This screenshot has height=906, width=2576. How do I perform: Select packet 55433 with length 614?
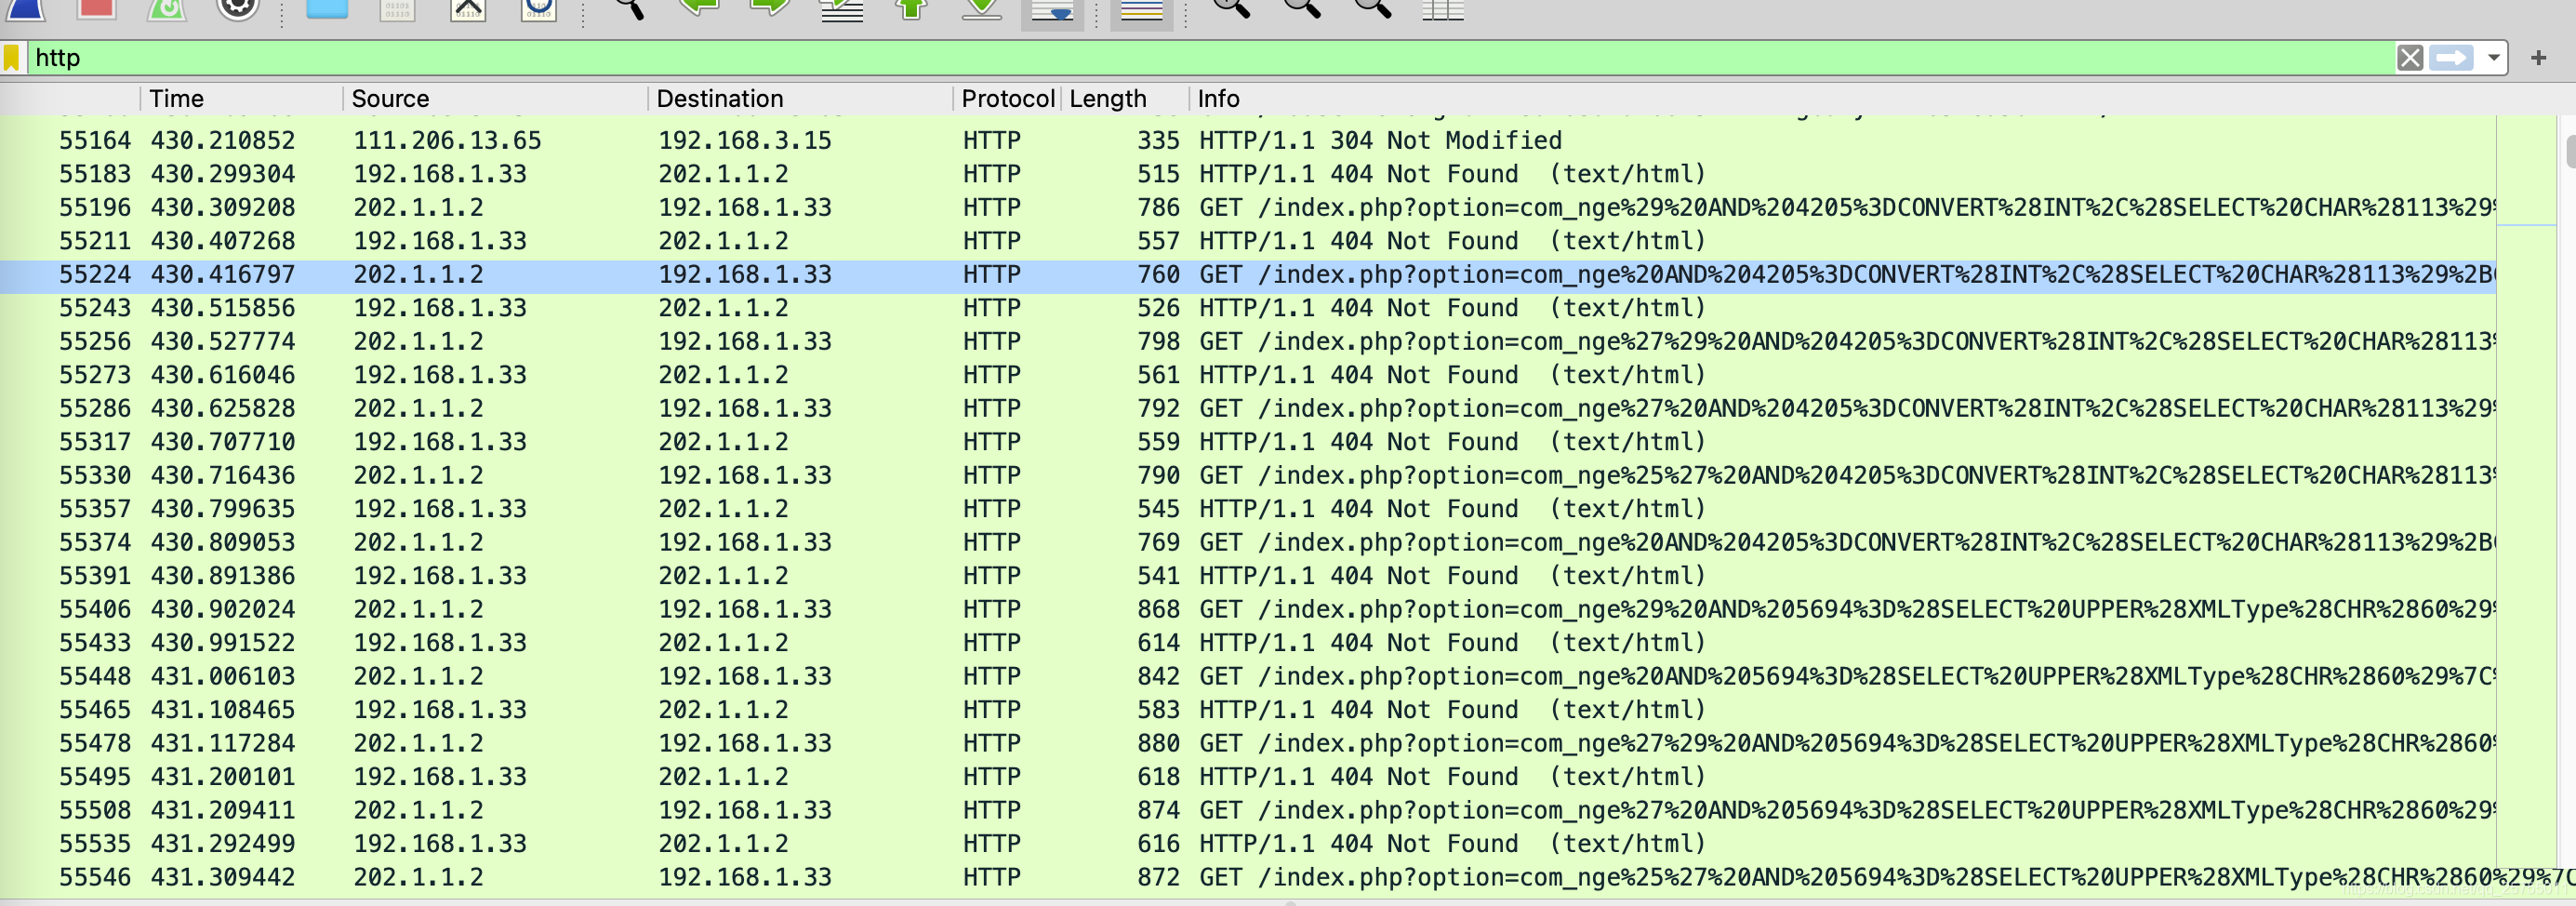[x=1248, y=643]
